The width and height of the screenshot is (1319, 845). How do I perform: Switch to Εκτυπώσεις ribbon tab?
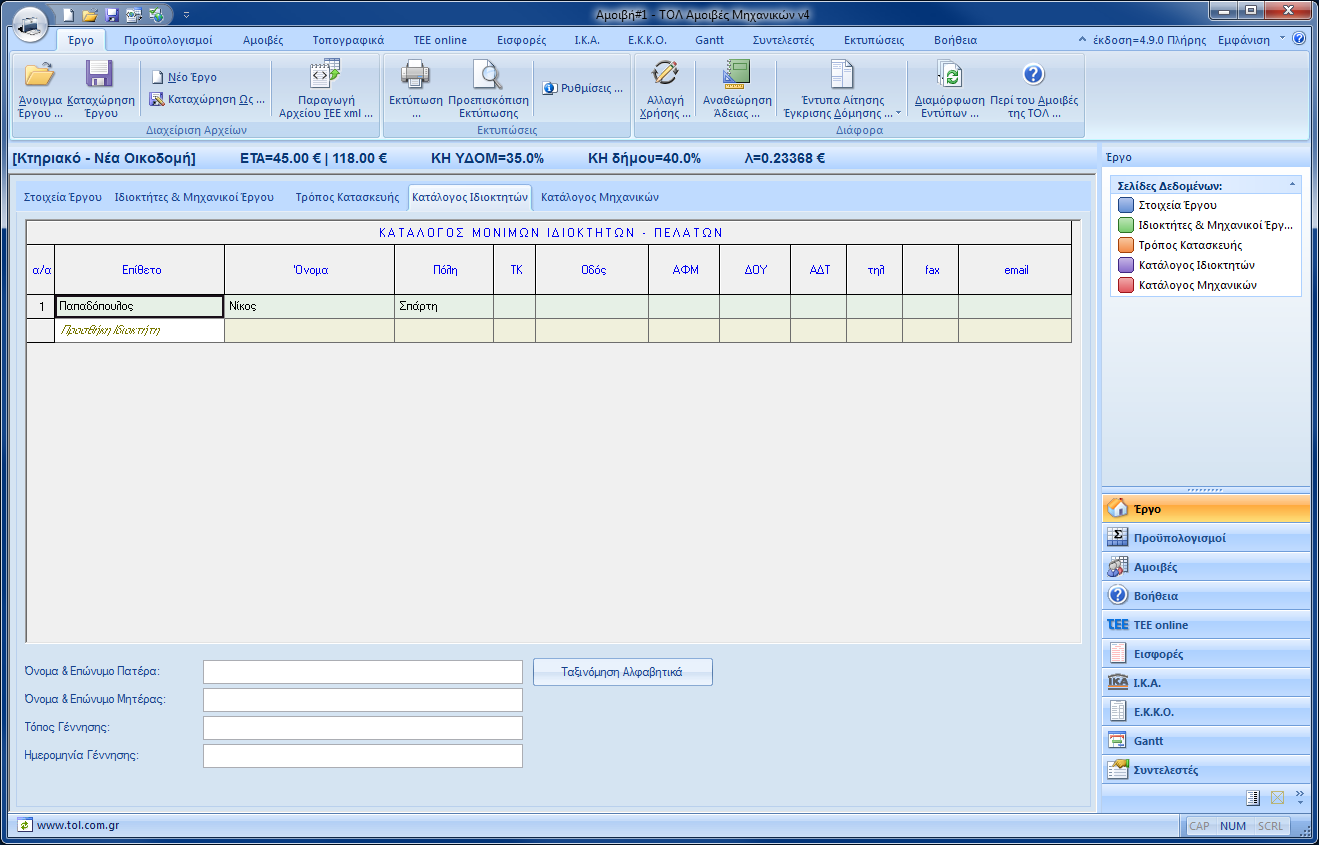[874, 41]
